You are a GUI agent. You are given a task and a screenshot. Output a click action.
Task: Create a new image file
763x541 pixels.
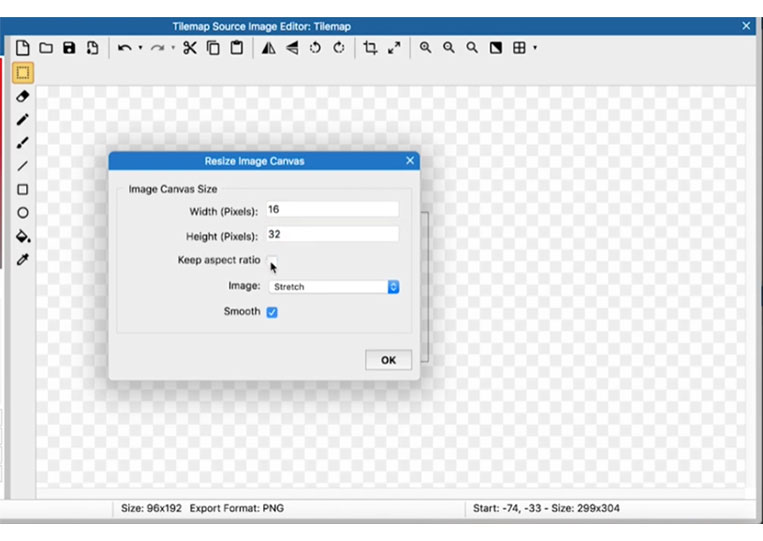click(x=22, y=48)
